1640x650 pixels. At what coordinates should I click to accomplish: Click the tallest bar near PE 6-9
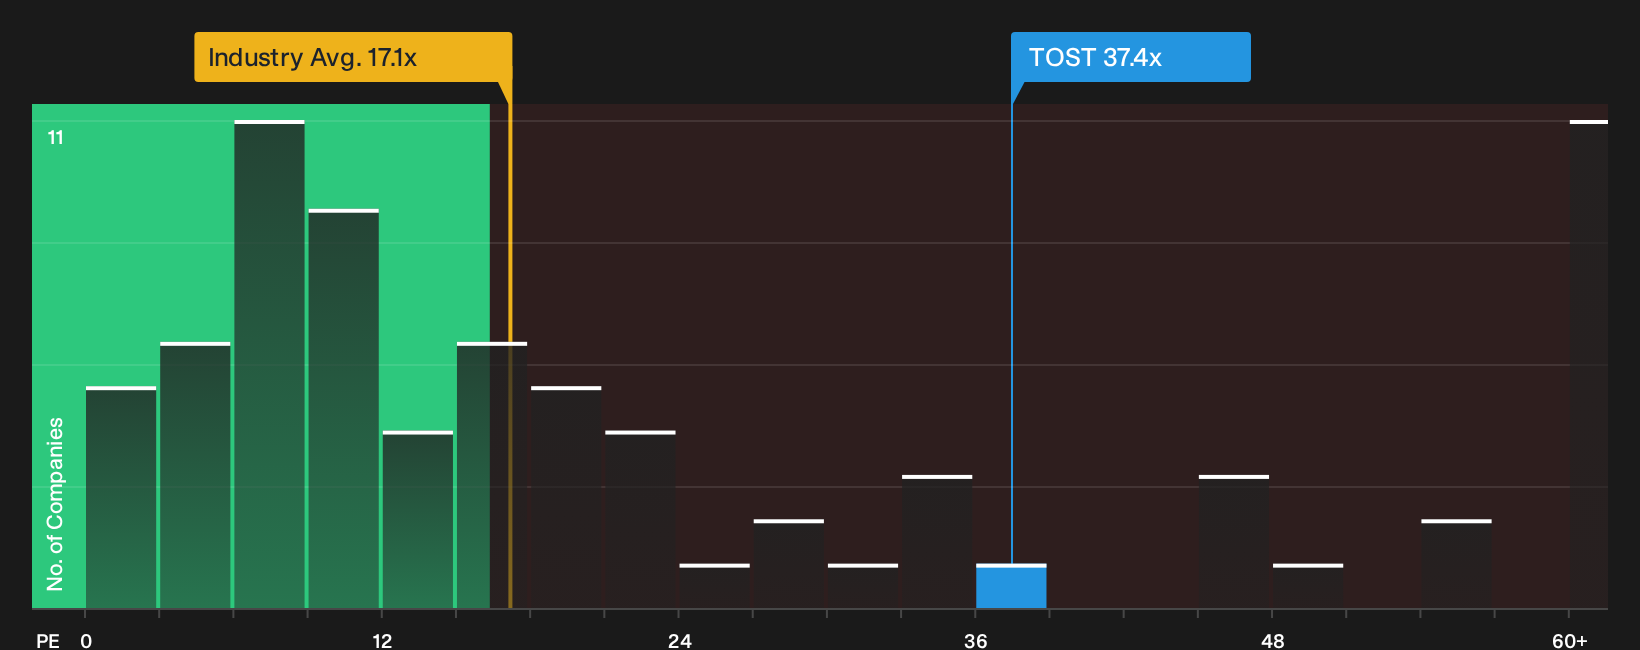click(269, 364)
